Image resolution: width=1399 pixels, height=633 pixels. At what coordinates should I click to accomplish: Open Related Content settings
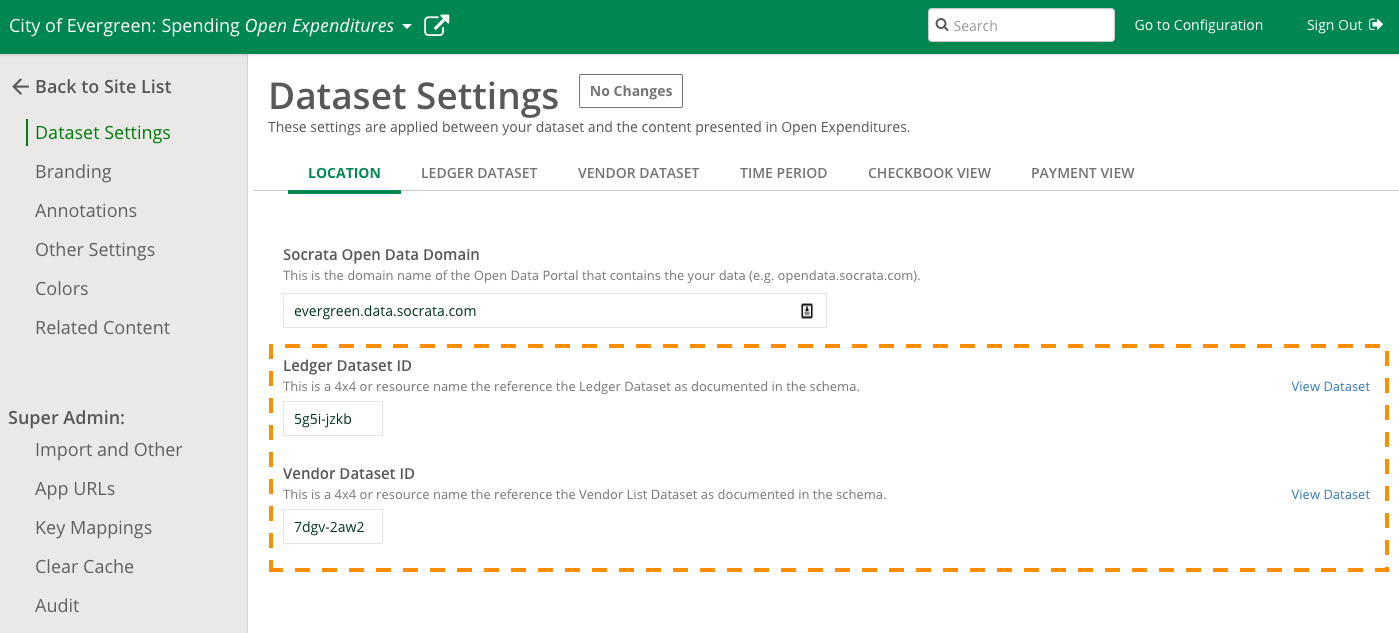(102, 327)
